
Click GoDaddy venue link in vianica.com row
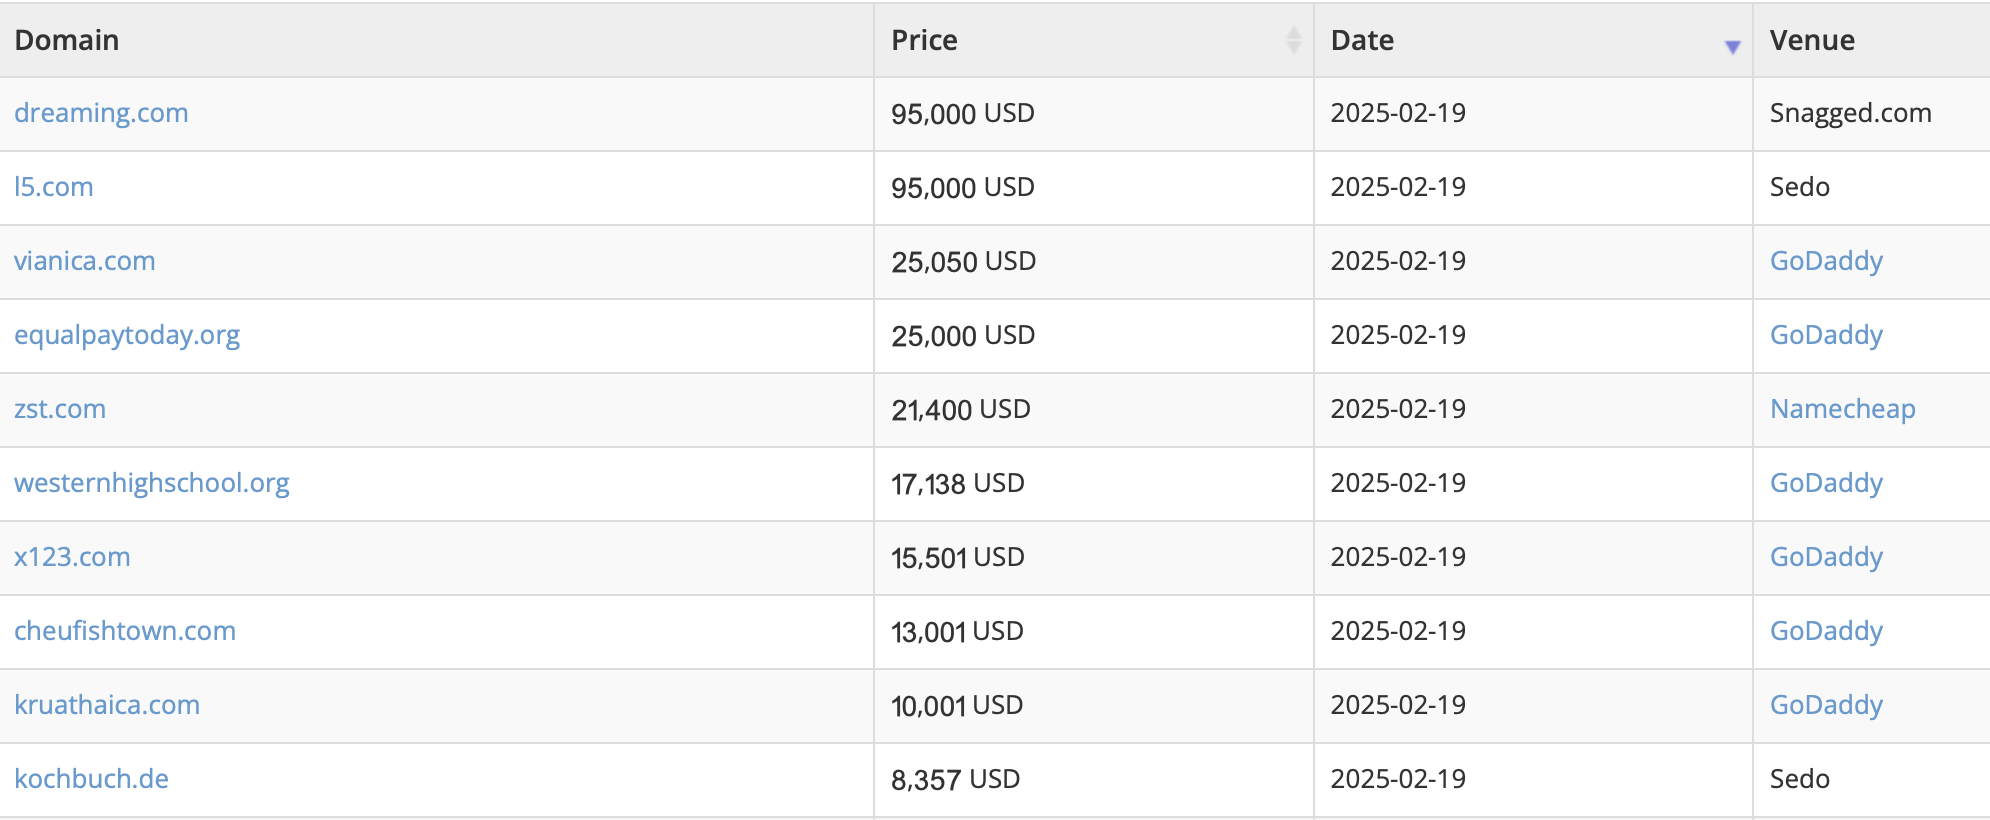coord(1827,261)
